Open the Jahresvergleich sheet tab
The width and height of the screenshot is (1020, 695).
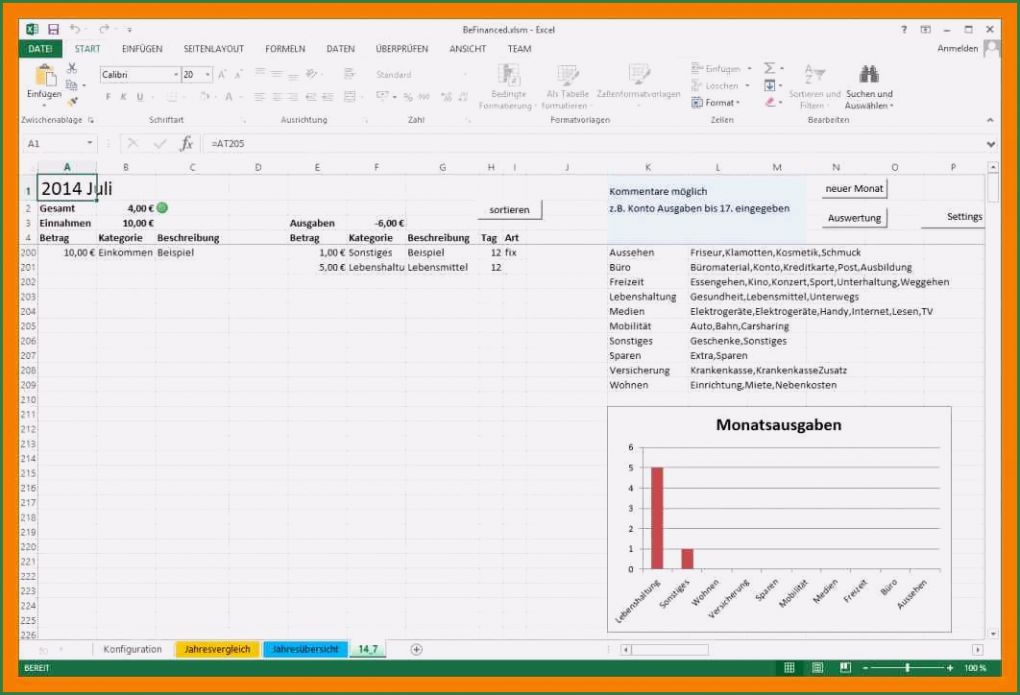coord(216,649)
